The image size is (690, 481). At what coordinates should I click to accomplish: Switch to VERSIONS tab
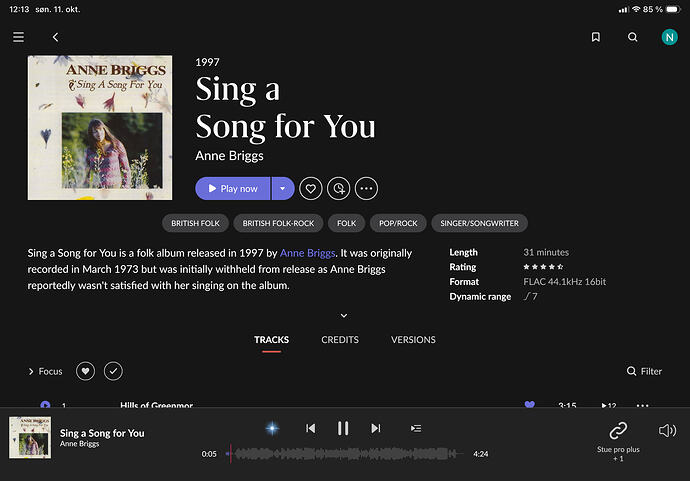point(413,340)
